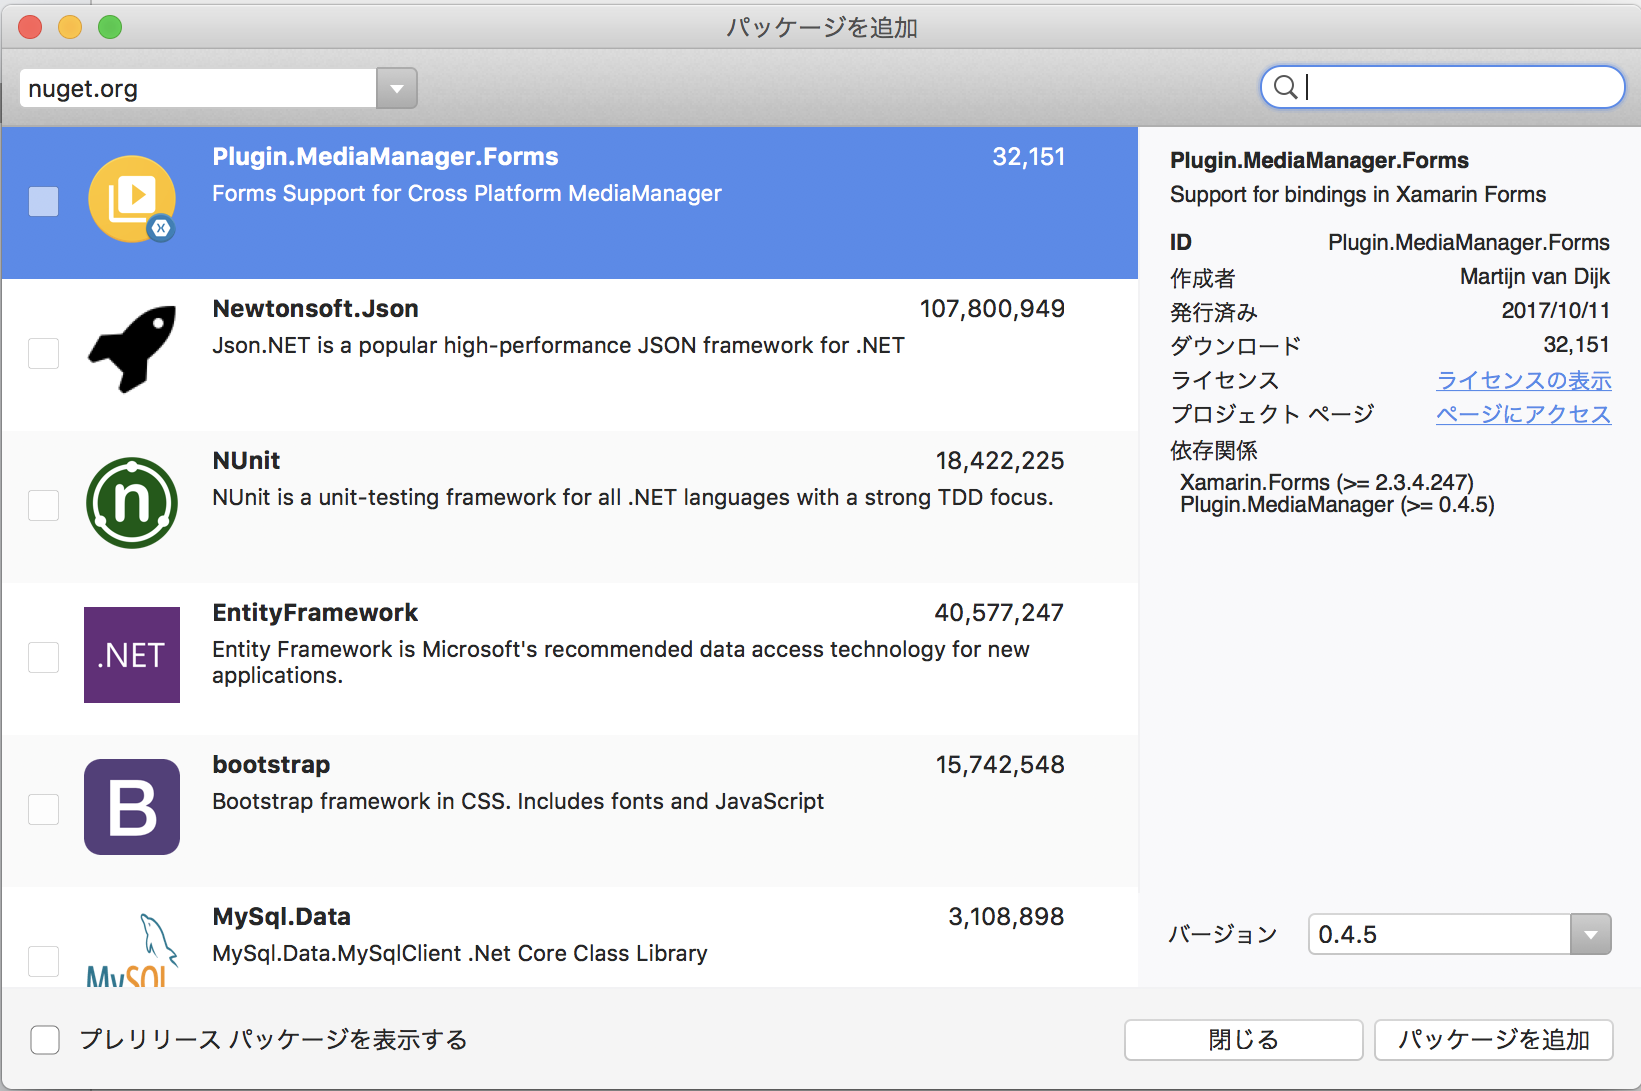The width and height of the screenshot is (1641, 1091).
Task: Click the search magnifier icon
Action: [1286, 87]
